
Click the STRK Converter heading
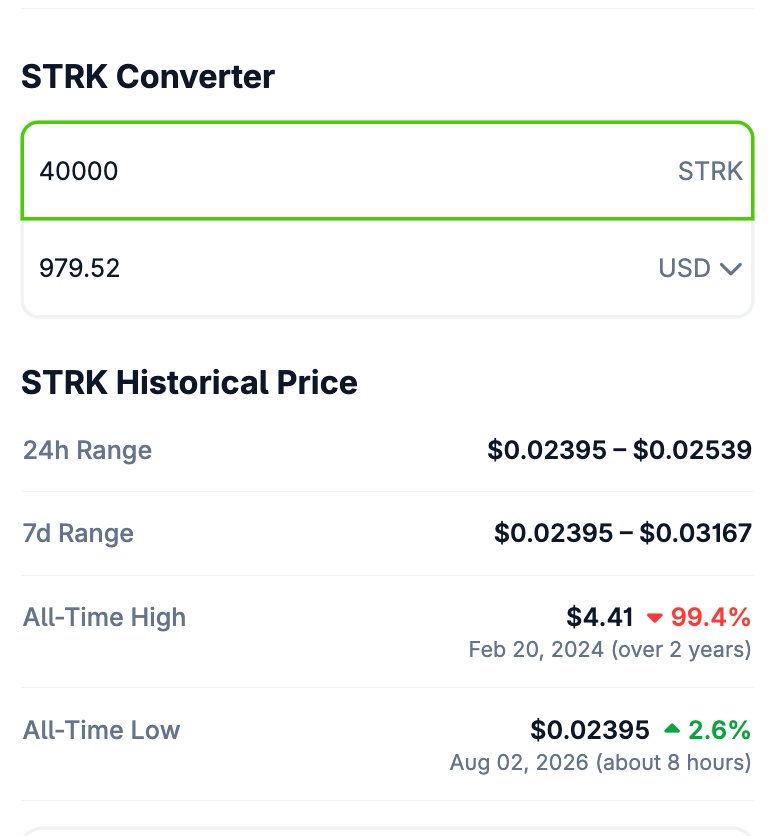click(148, 76)
